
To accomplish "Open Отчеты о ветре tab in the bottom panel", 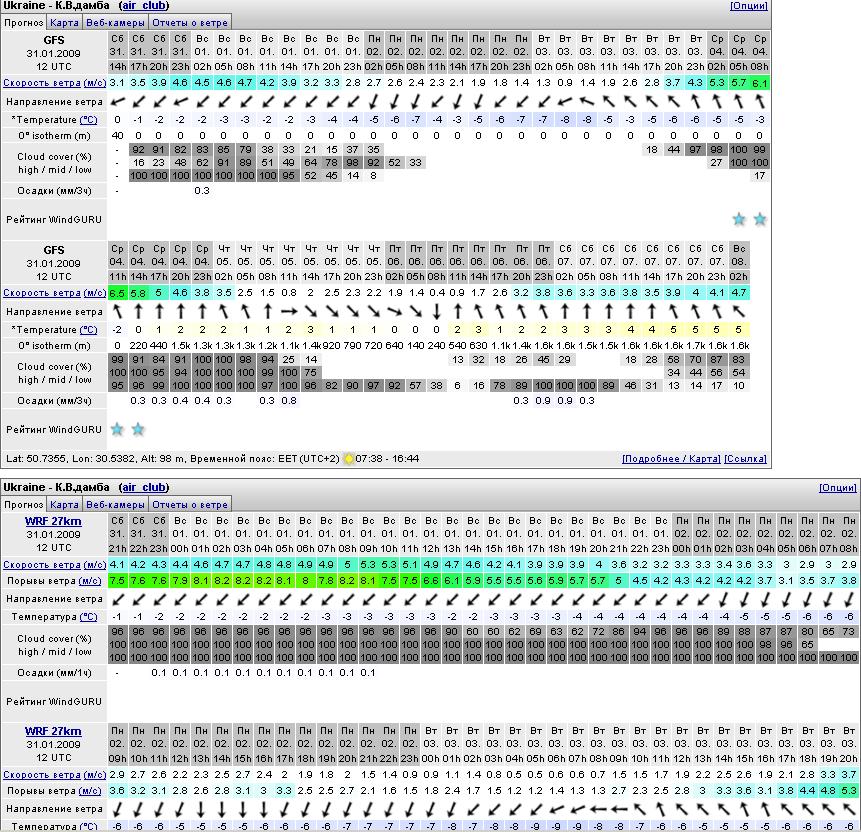I will pyautogui.click(x=190, y=504).
